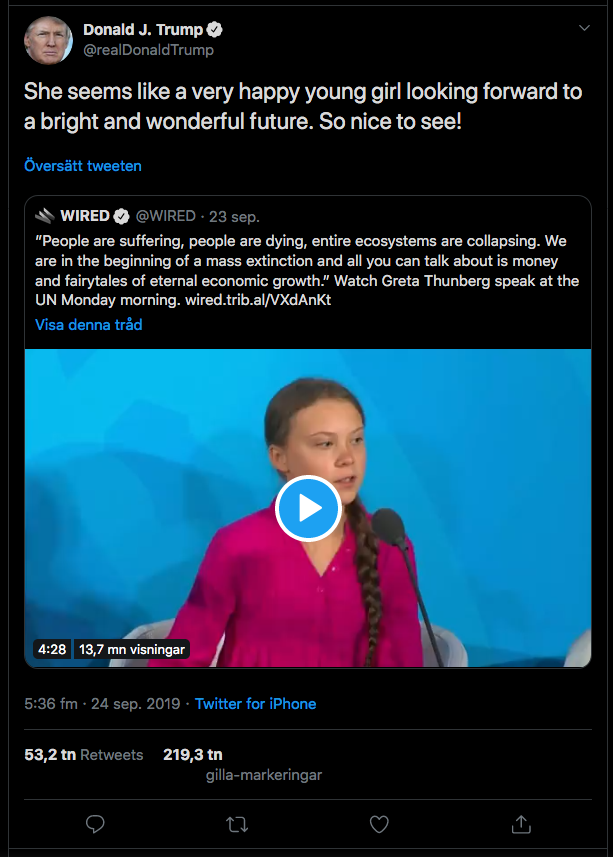
Task: Click the reply speech bubble icon
Action: click(95, 824)
